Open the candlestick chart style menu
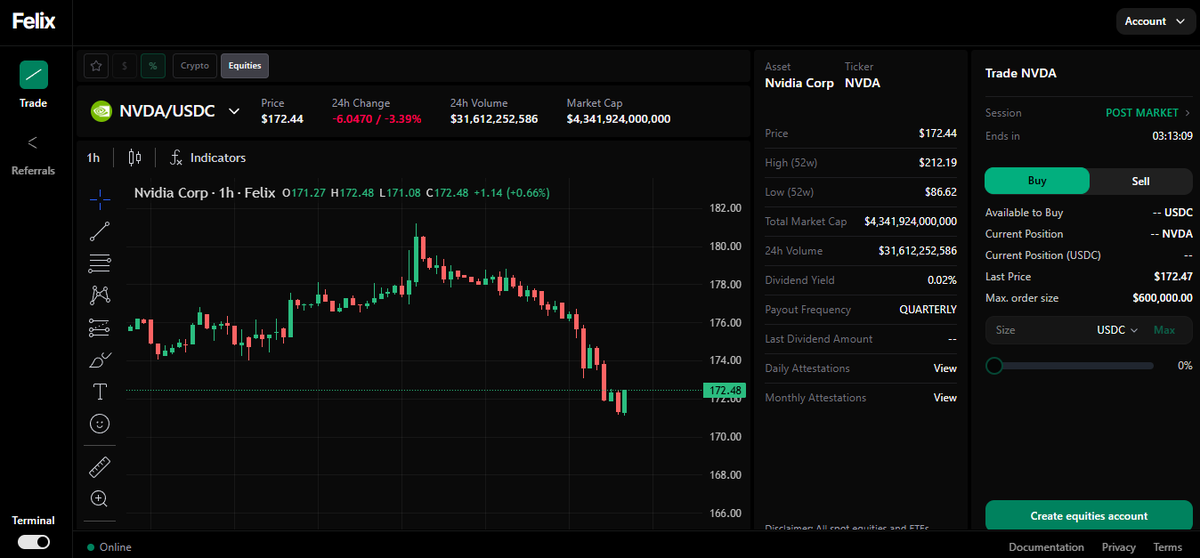Viewport: 1200px width, 558px height. point(136,158)
